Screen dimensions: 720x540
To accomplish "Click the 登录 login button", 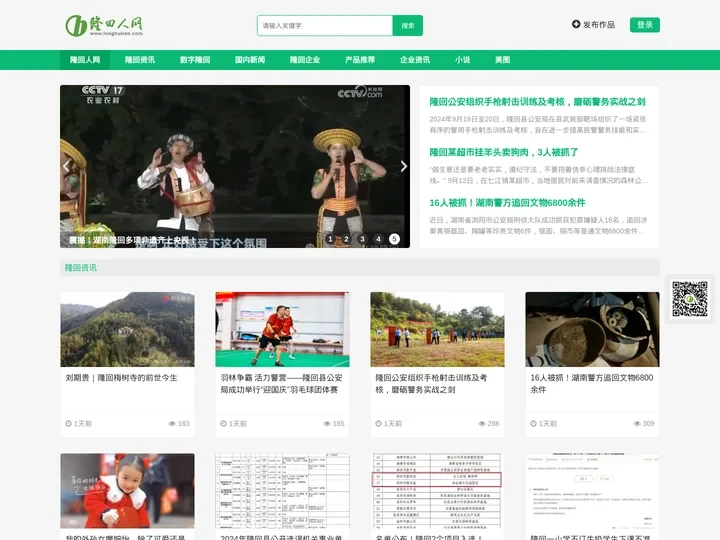I will coord(645,25).
